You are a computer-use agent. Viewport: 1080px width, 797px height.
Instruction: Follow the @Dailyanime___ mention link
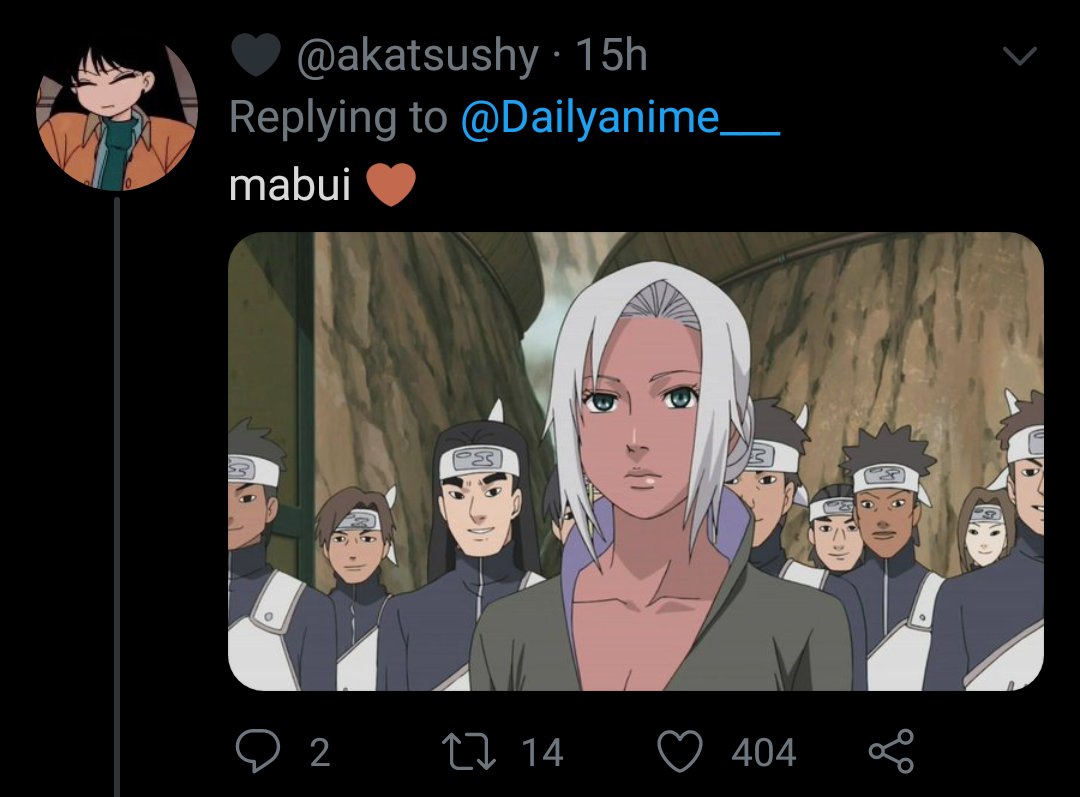[x=620, y=118]
